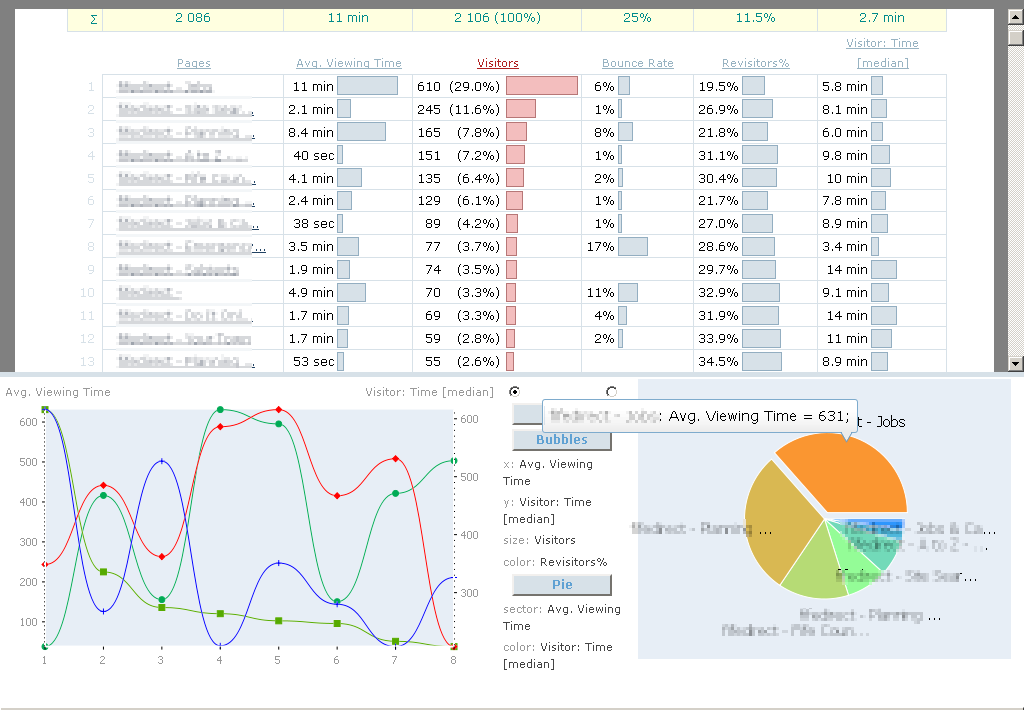Sort by Bounce Rate column header
This screenshot has width=1024, height=710.
[x=638, y=63]
